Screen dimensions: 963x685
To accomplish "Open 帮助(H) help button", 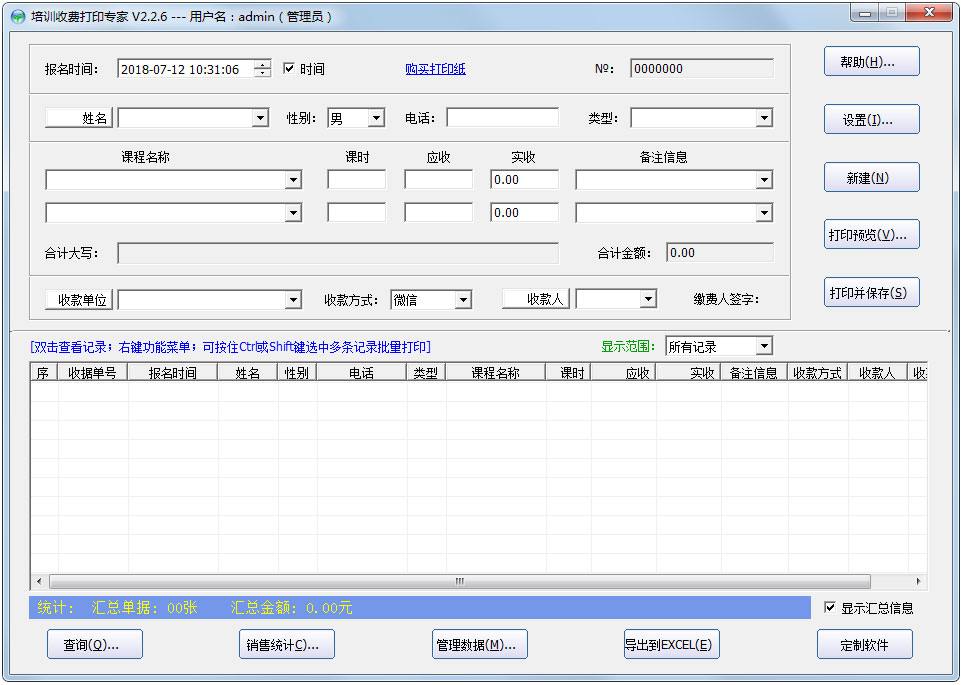I will tap(871, 61).
